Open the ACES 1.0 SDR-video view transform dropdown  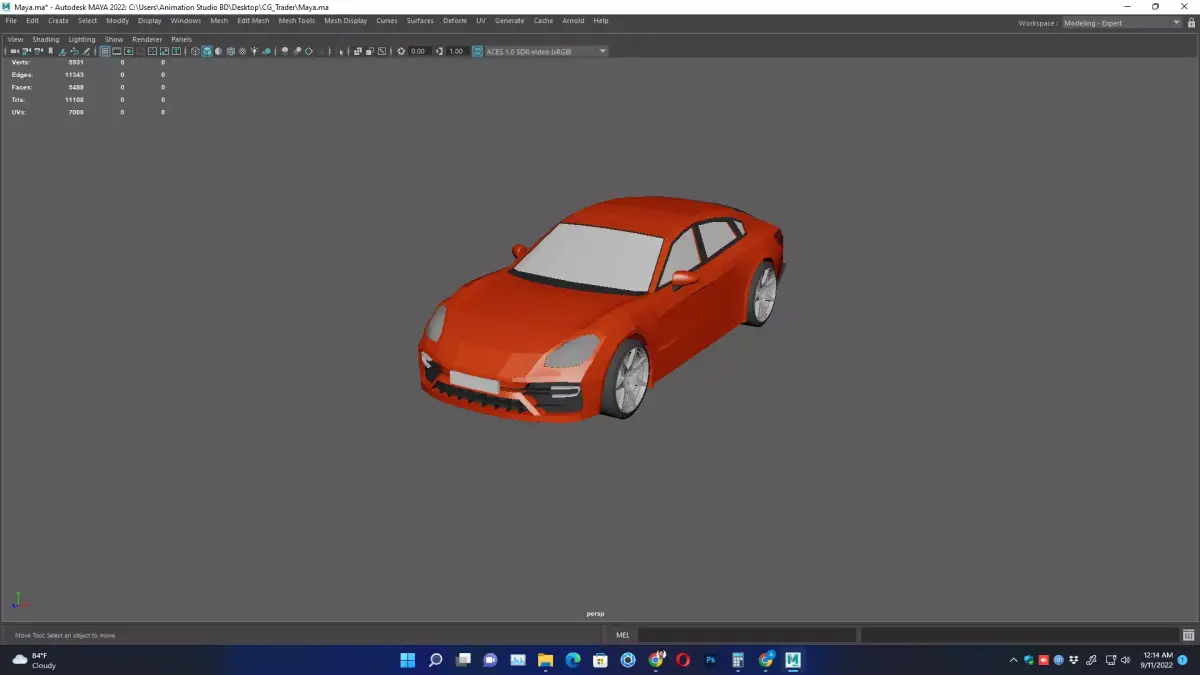[x=546, y=51]
